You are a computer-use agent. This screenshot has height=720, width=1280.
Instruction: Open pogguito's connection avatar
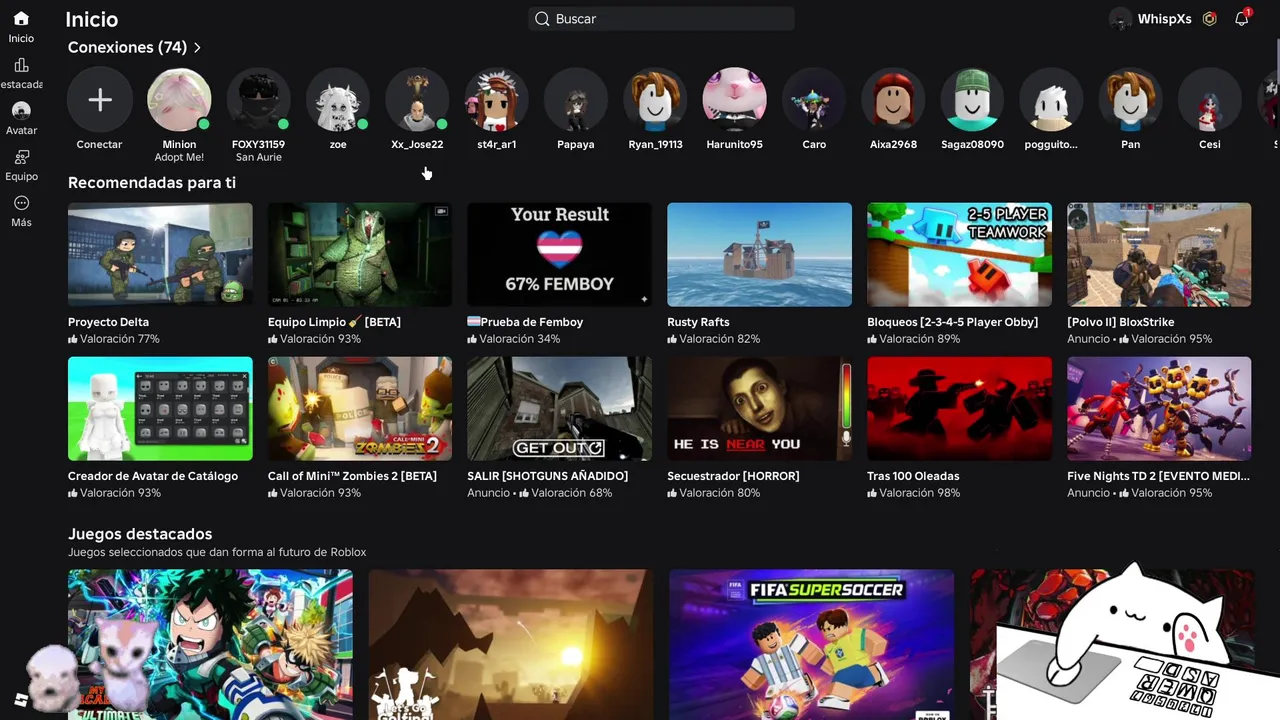[1052, 100]
